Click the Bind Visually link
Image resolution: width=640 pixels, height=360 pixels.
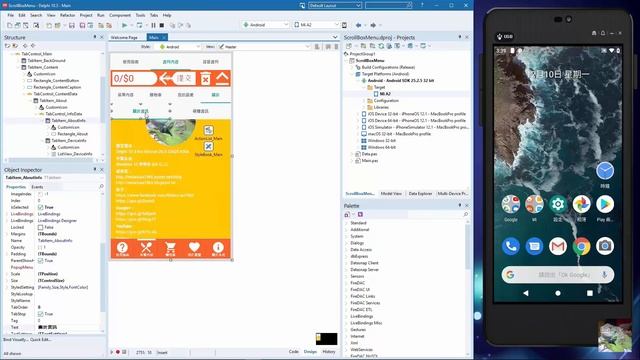pyautogui.click(x=16, y=339)
